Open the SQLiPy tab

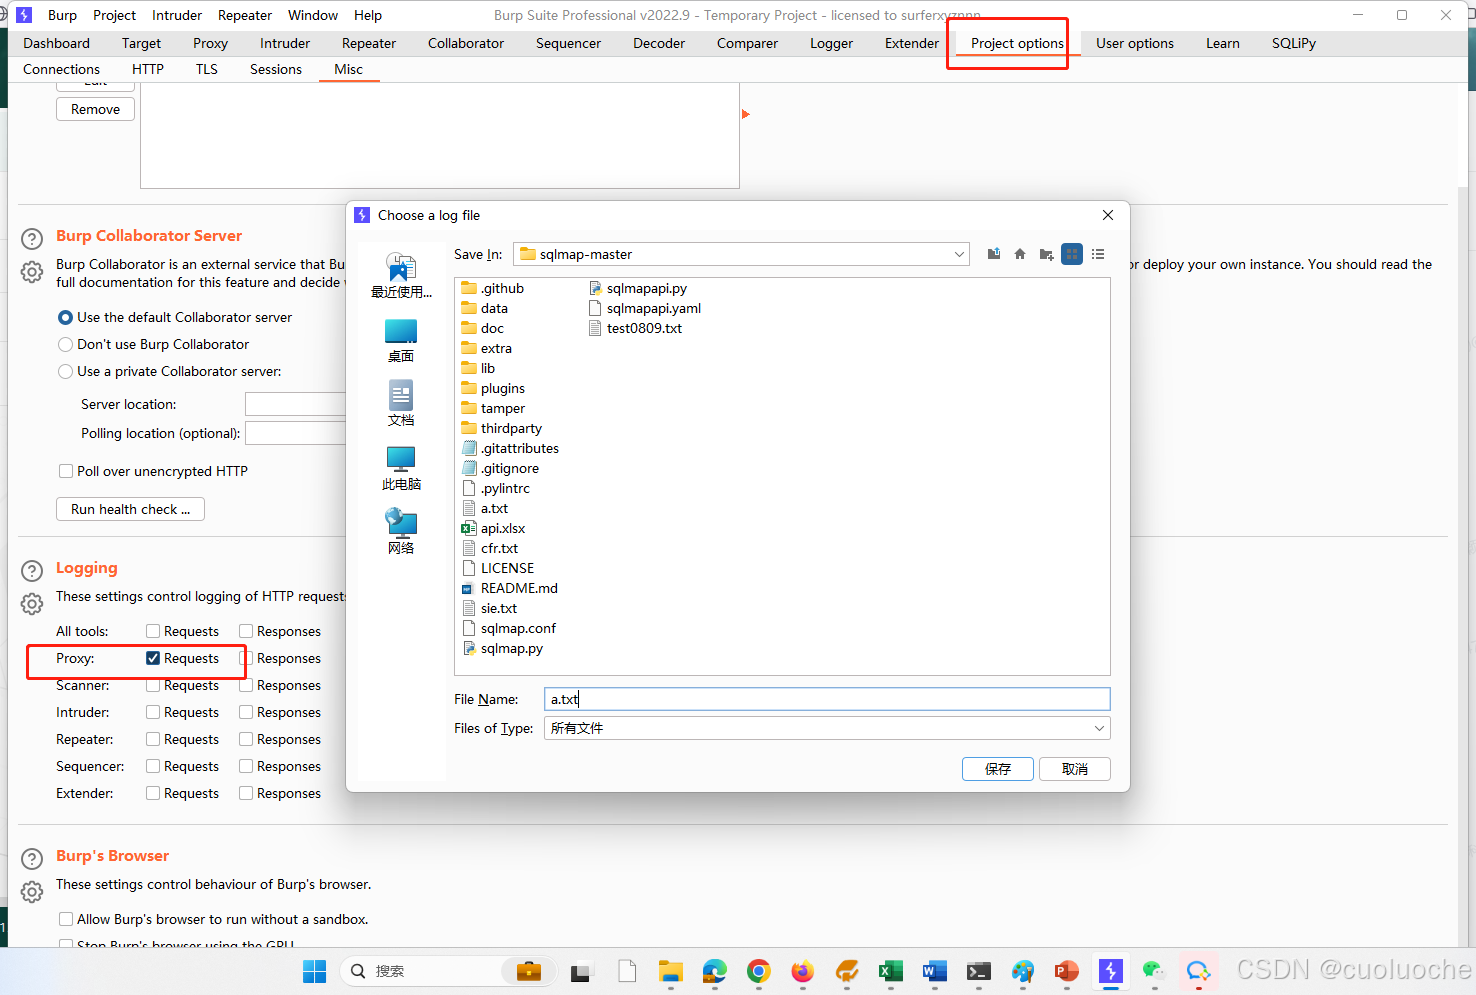click(x=1294, y=43)
